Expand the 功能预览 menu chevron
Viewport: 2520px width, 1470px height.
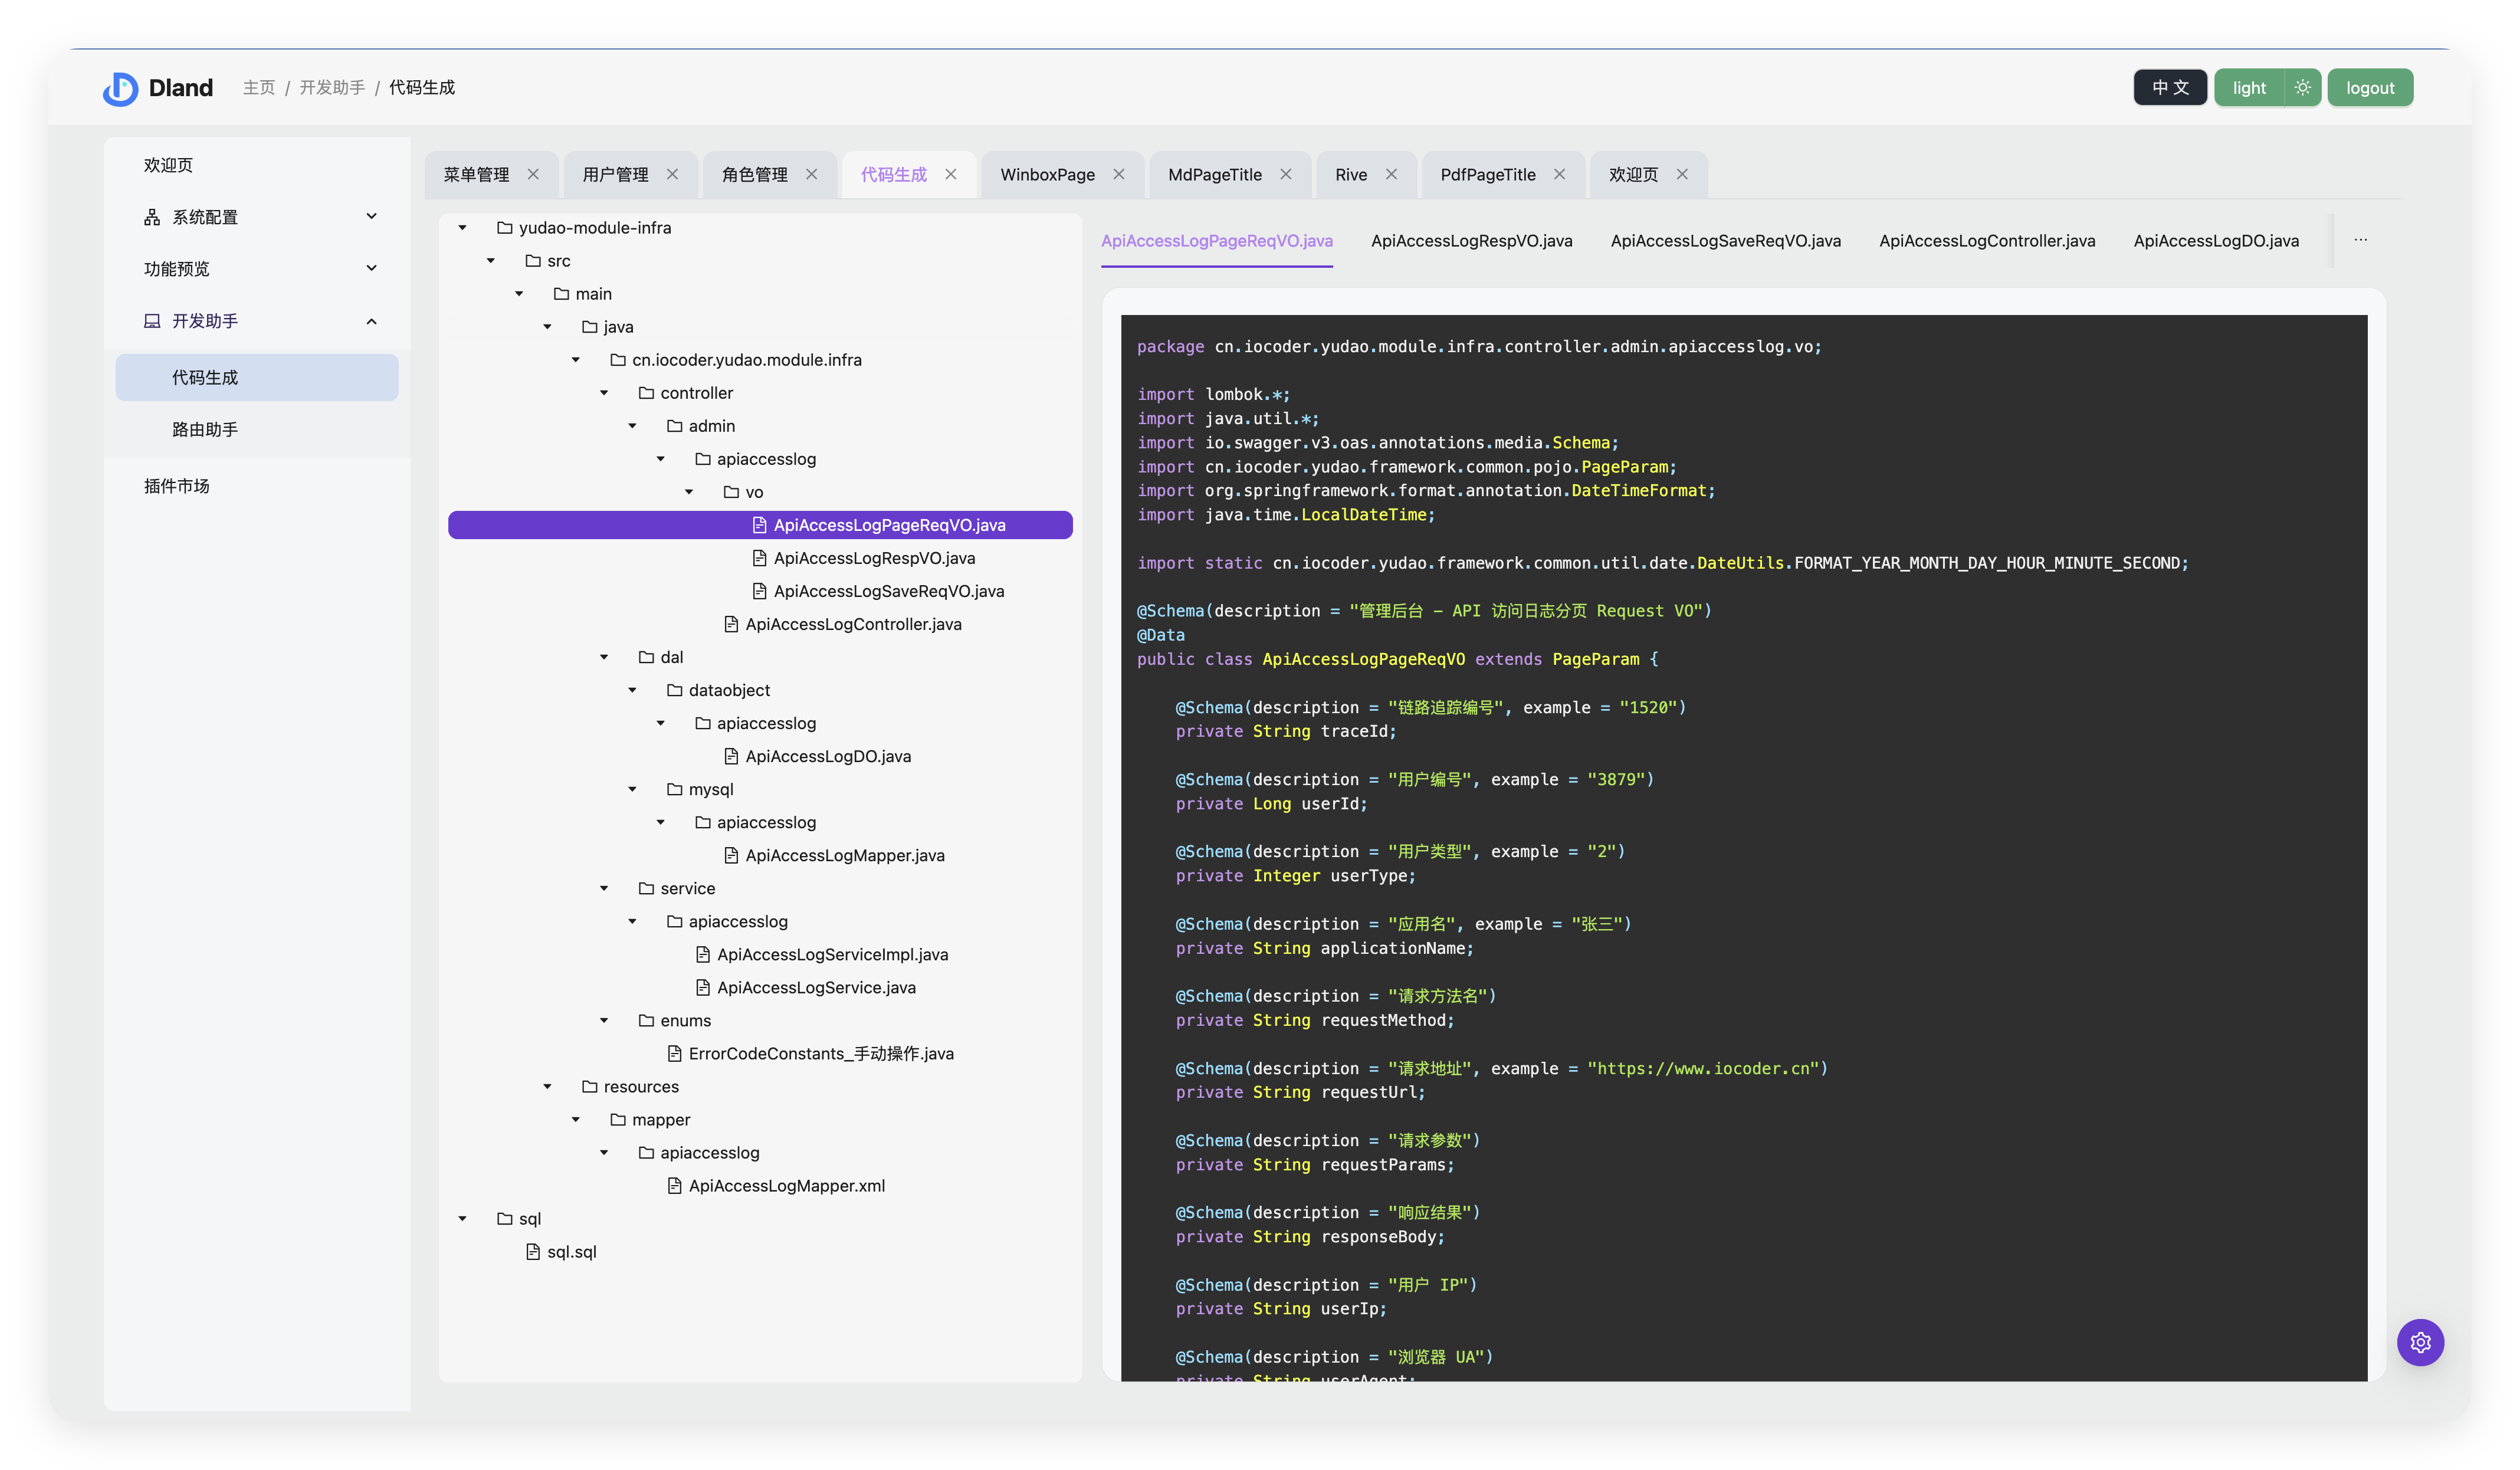pos(372,268)
